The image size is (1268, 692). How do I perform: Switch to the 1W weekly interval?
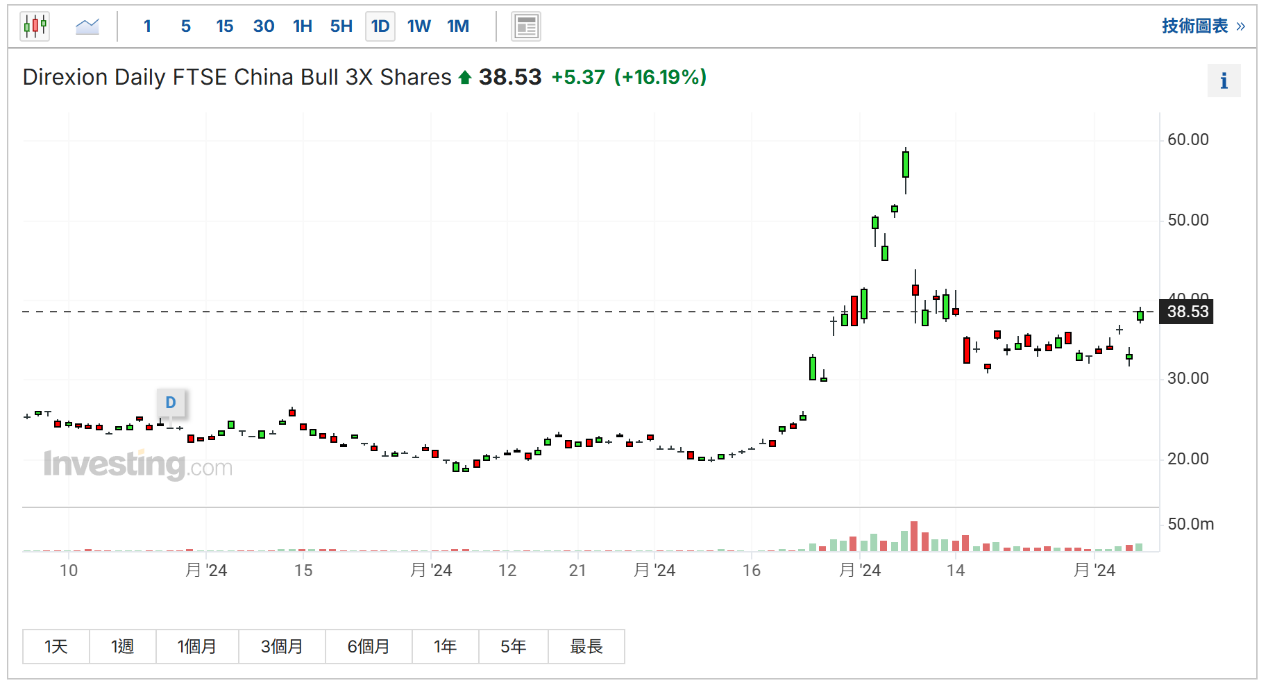click(419, 26)
